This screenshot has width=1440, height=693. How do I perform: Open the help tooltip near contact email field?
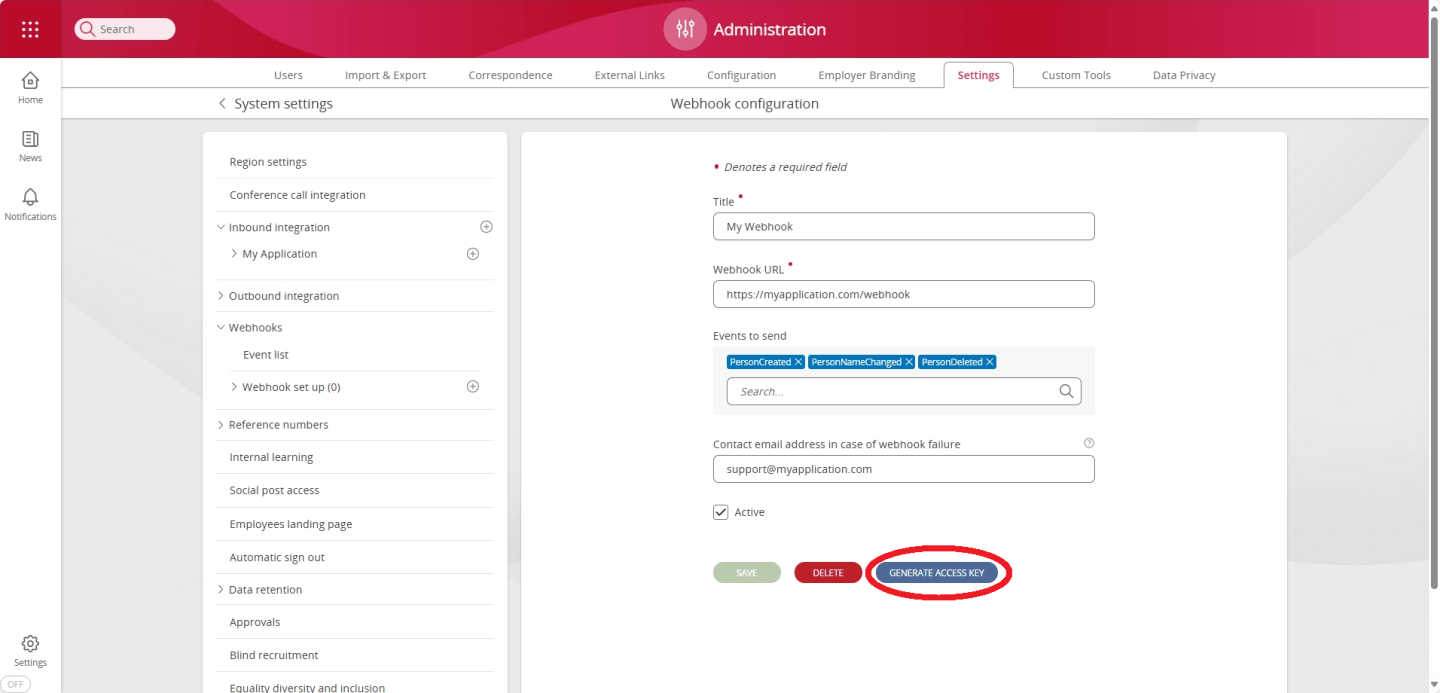(1089, 442)
